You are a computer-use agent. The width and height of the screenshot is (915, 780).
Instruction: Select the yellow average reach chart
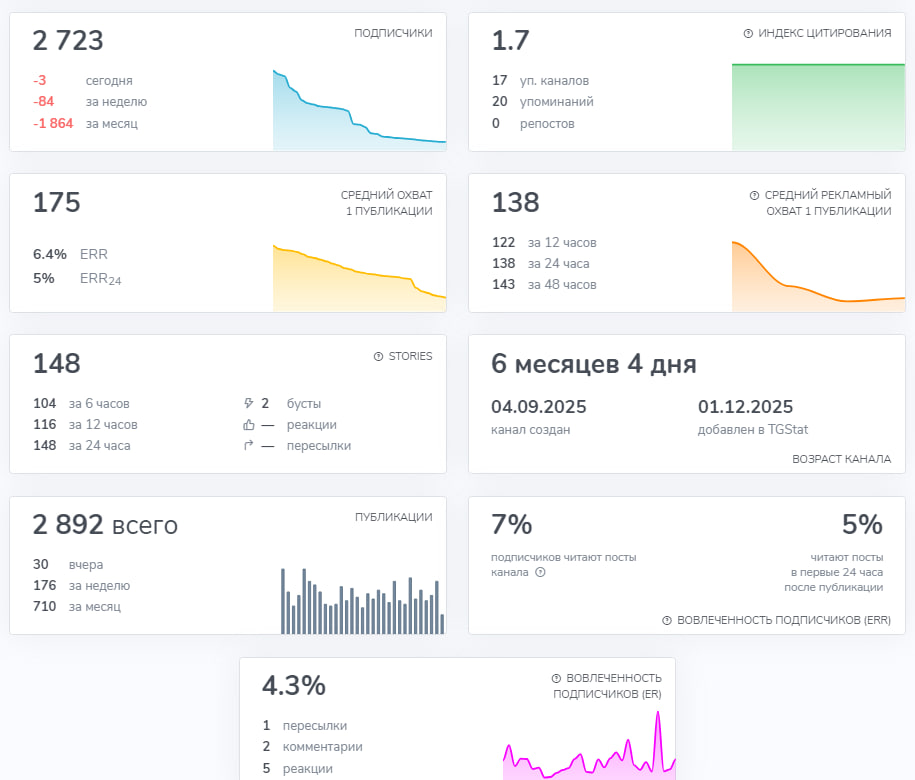[358, 275]
